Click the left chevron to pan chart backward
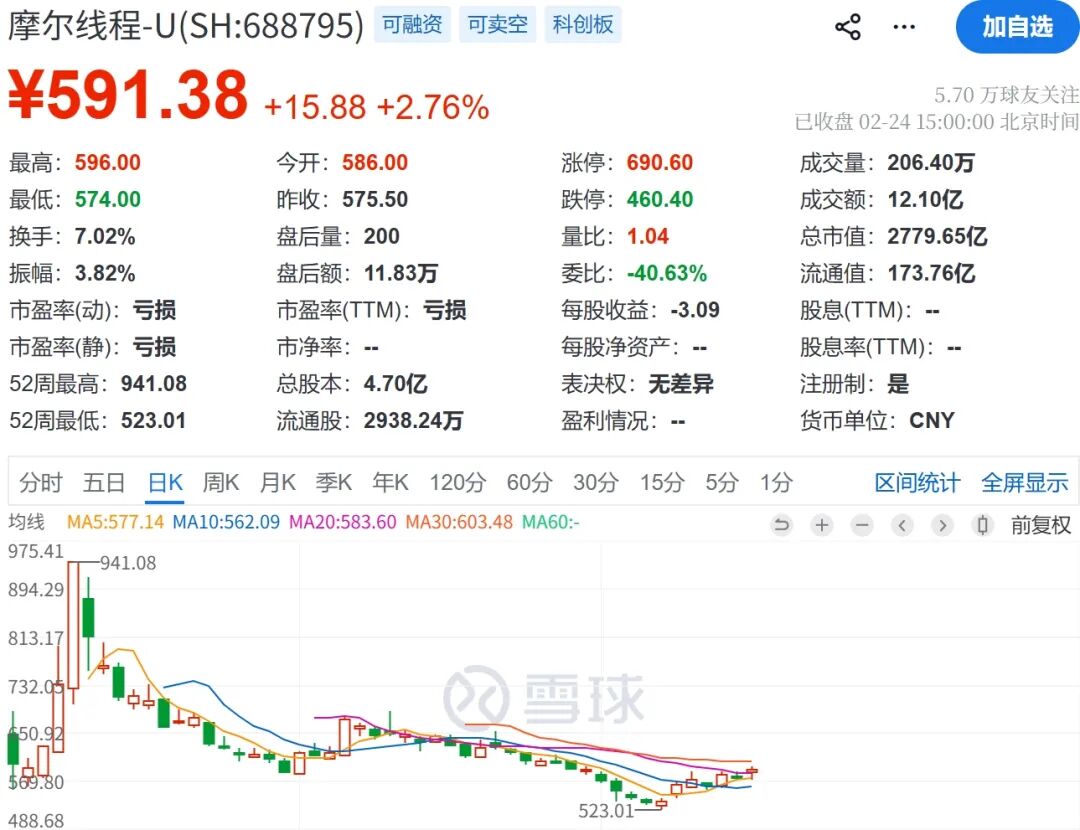The image size is (1080, 830). 902,524
